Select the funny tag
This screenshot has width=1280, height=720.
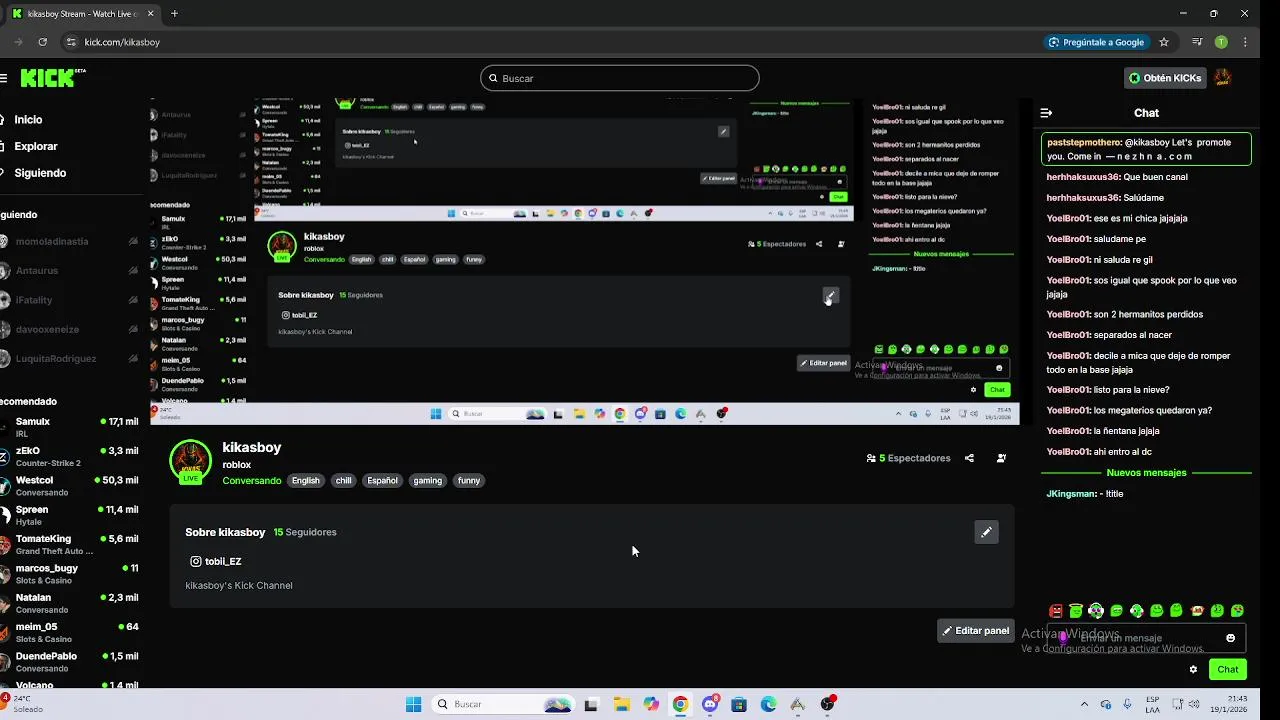point(469,481)
